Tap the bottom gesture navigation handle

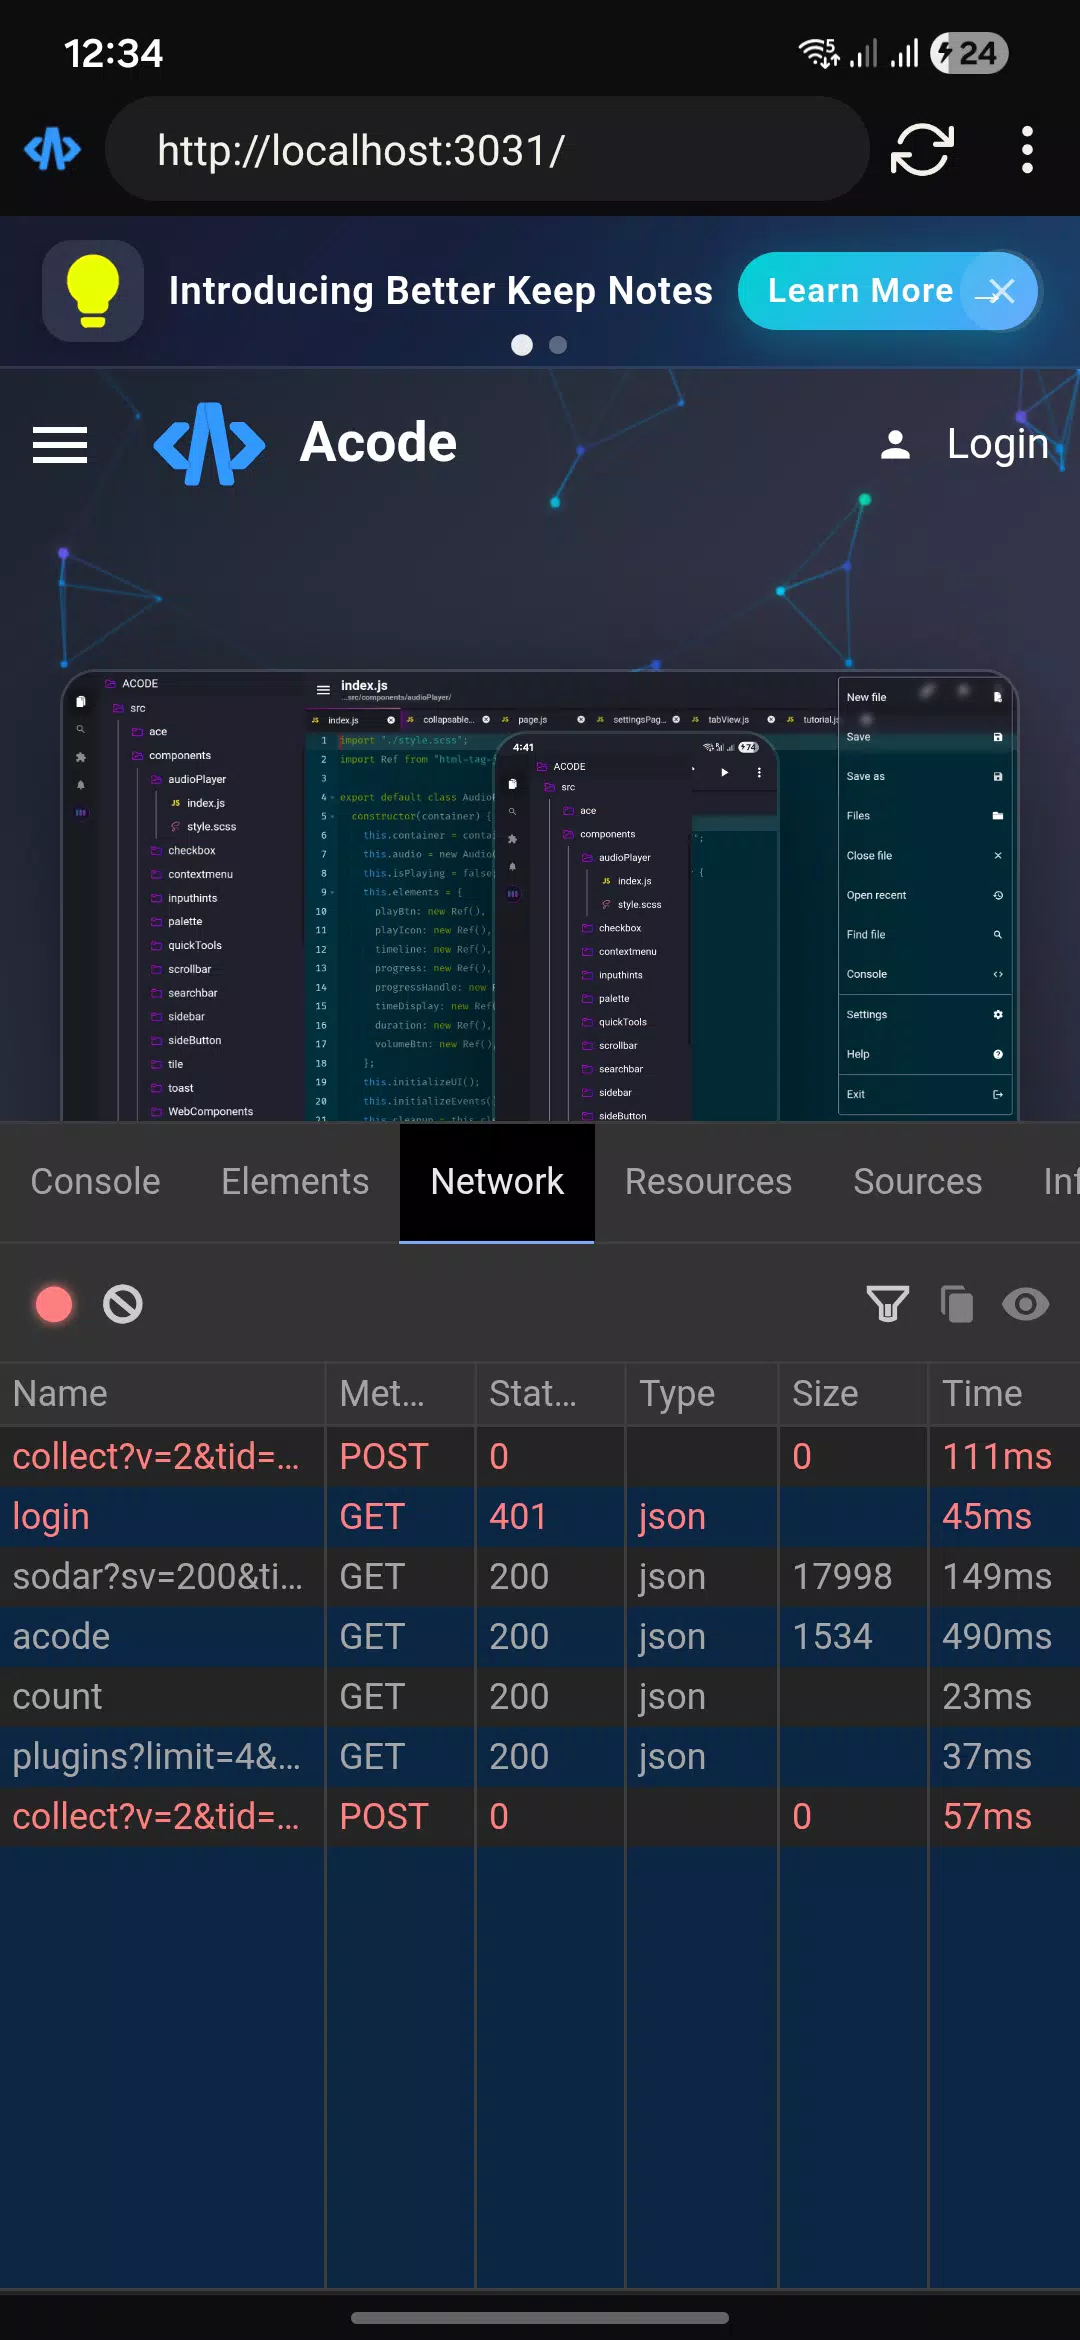540,2317
